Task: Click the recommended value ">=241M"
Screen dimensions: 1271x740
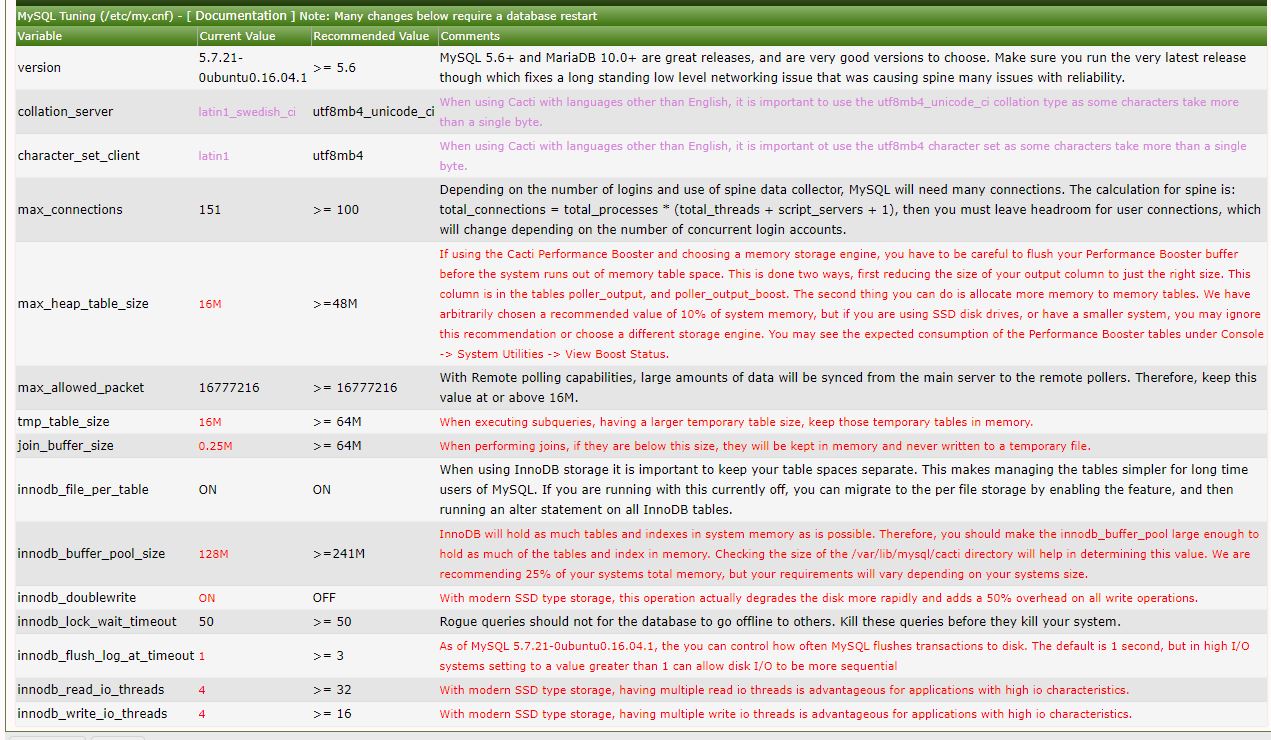Action: (x=339, y=554)
